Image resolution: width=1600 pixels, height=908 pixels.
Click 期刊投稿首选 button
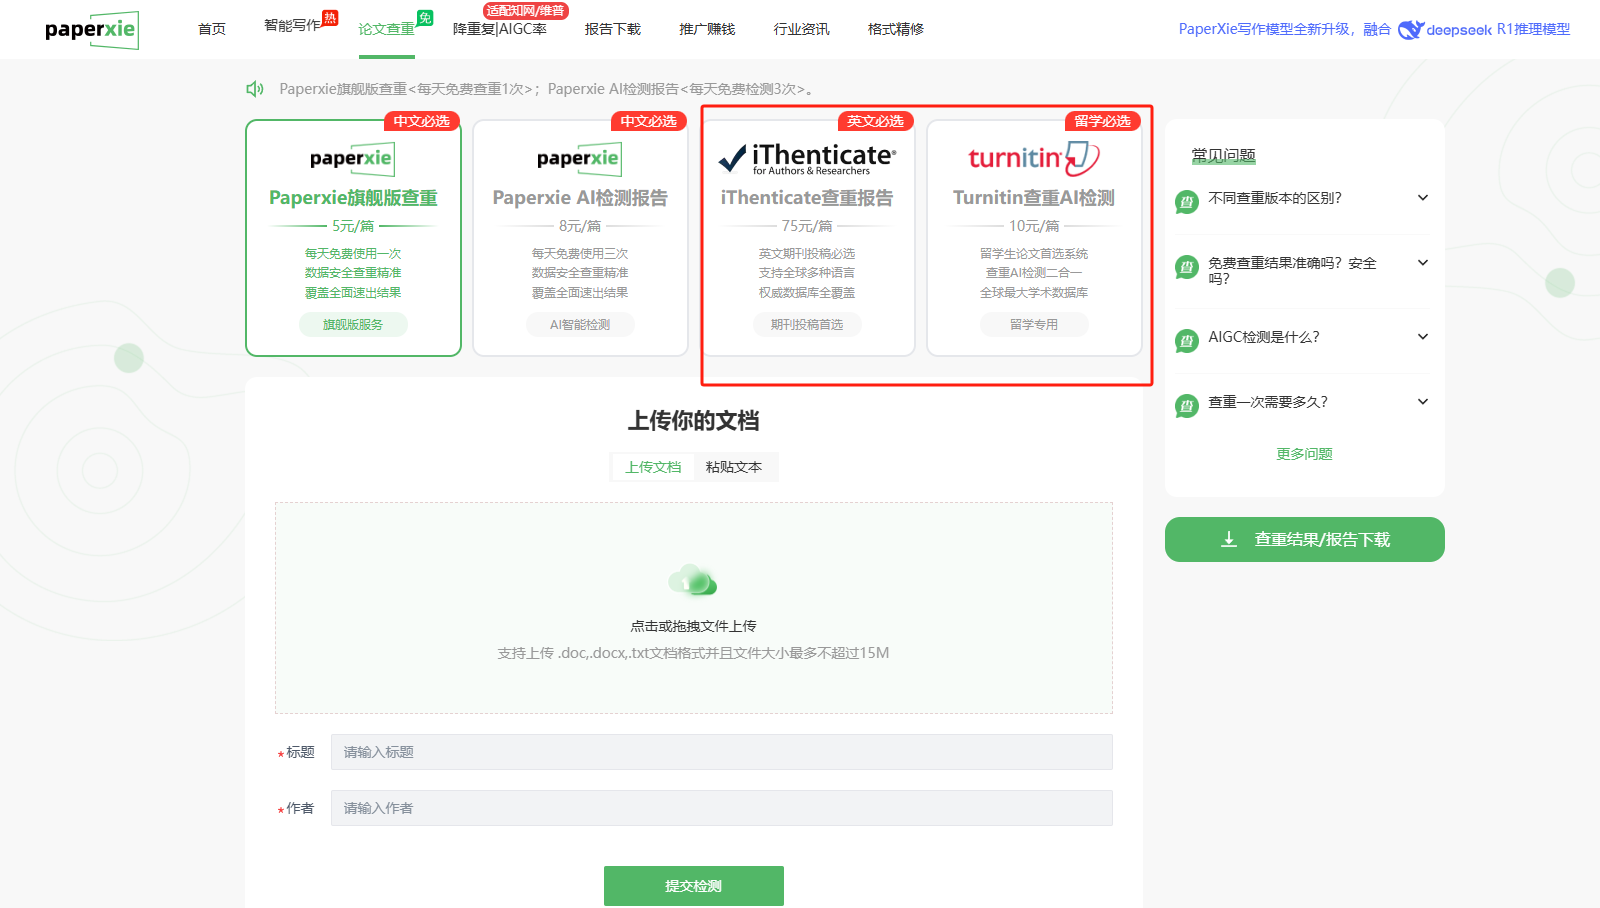click(807, 325)
